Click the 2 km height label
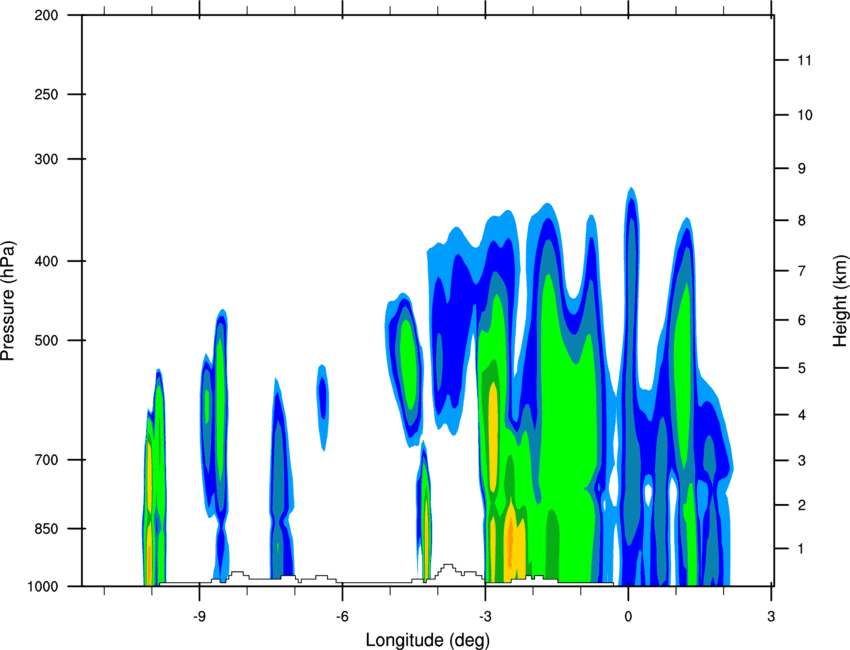Image resolution: width=850 pixels, height=650 pixels. 801,505
